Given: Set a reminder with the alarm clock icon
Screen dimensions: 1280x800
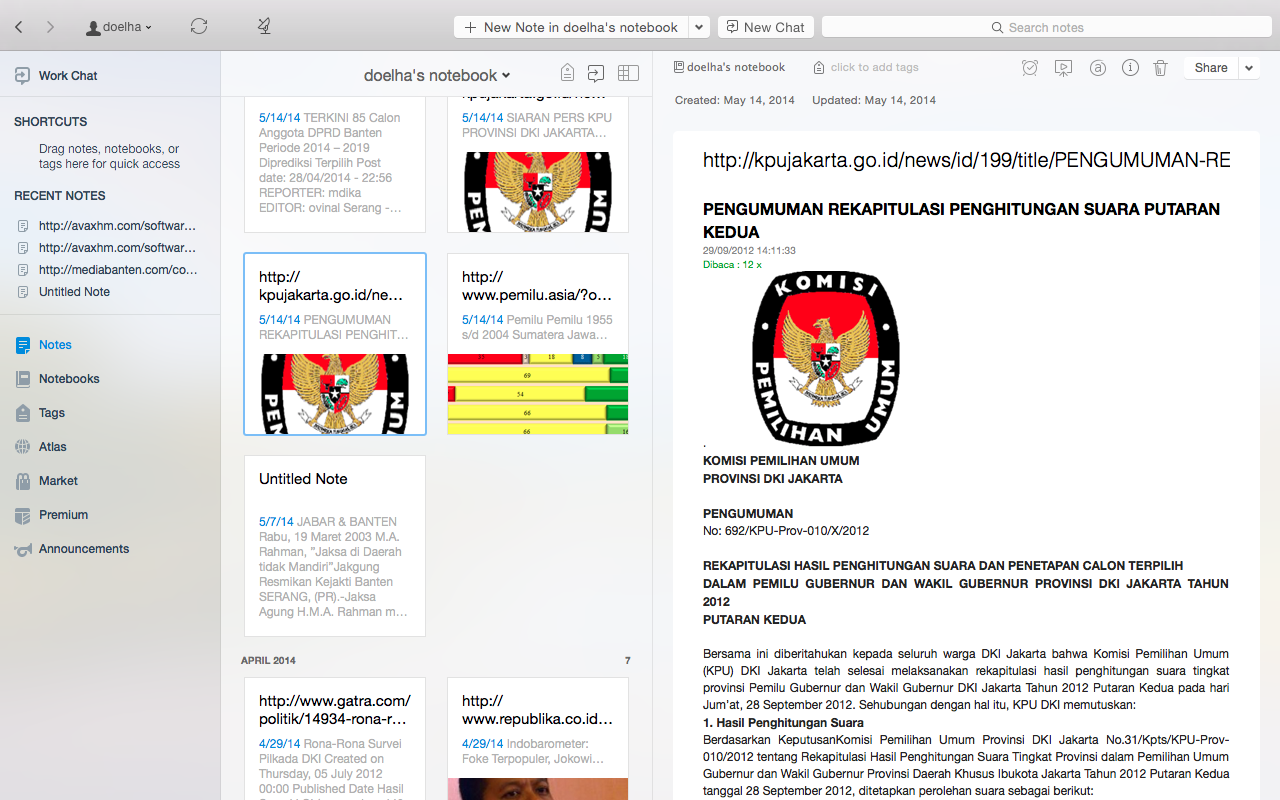Looking at the screenshot, I should (1030, 68).
